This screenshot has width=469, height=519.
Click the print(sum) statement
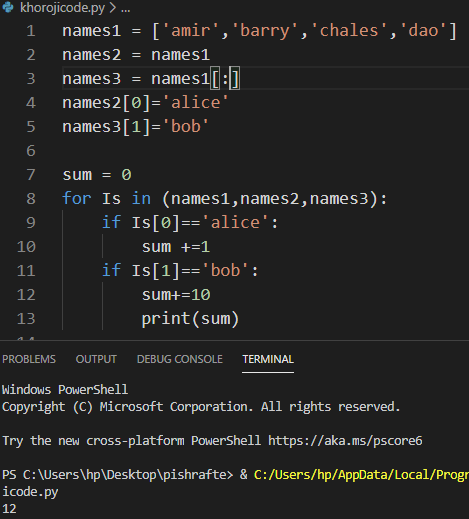(190, 319)
